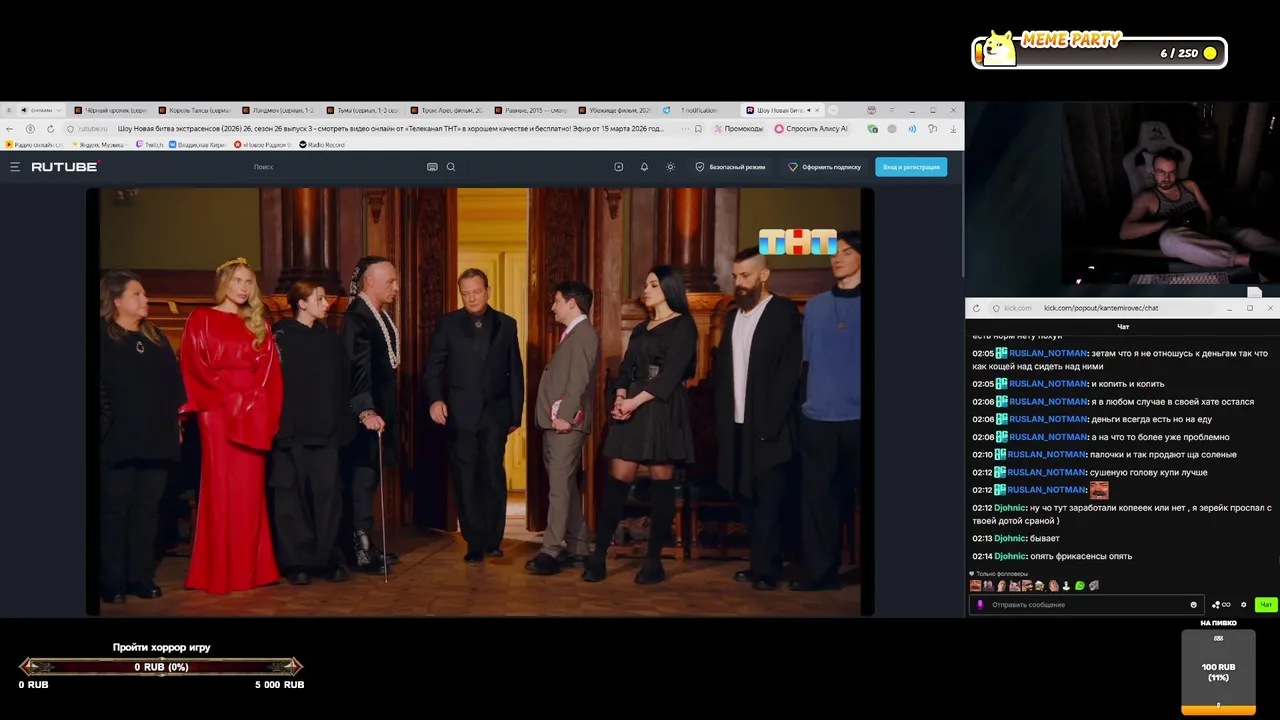Click the site protection shield in address bar
The width and height of the screenshot is (1280, 720).
point(71,129)
